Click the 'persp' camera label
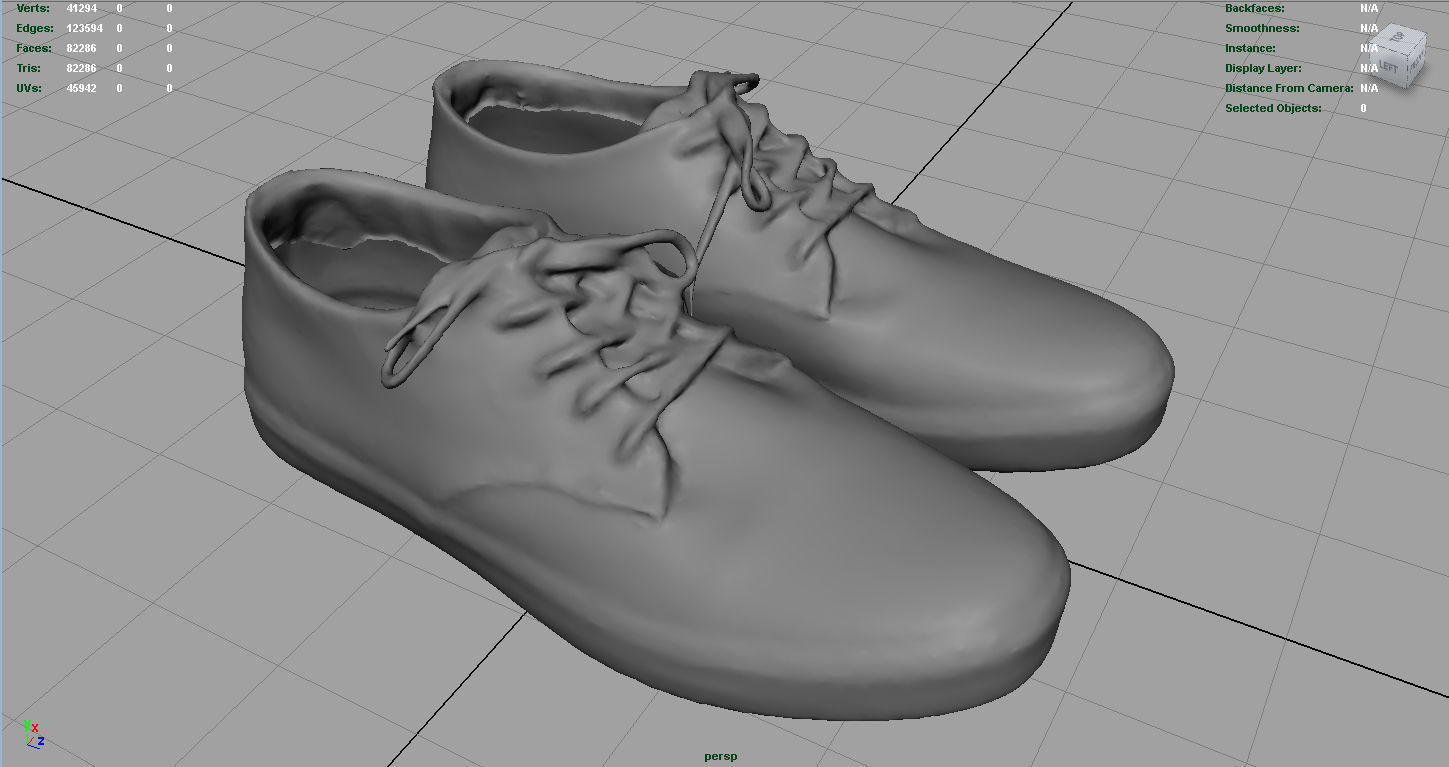Image resolution: width=1449 pixels, height=767 pixels. (x=720, y=756)
